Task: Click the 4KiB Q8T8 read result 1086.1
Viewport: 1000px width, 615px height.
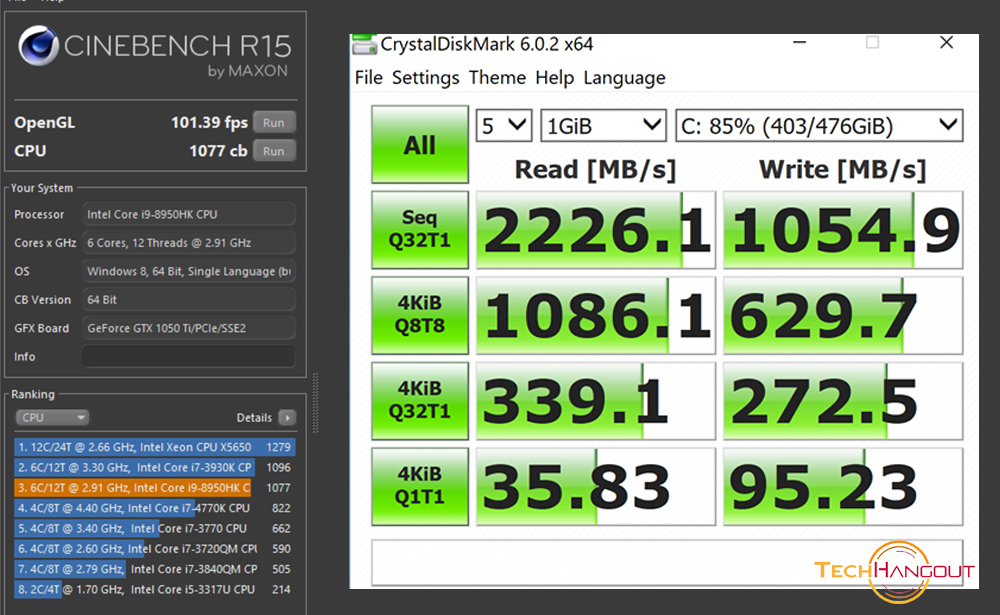Action: click(x=596, y=315)
